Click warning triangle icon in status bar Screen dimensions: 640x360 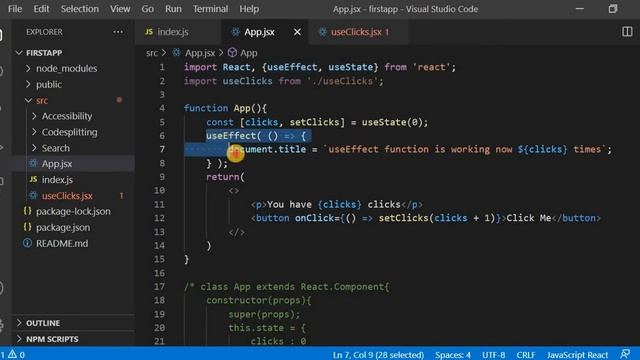coord(12,354)
